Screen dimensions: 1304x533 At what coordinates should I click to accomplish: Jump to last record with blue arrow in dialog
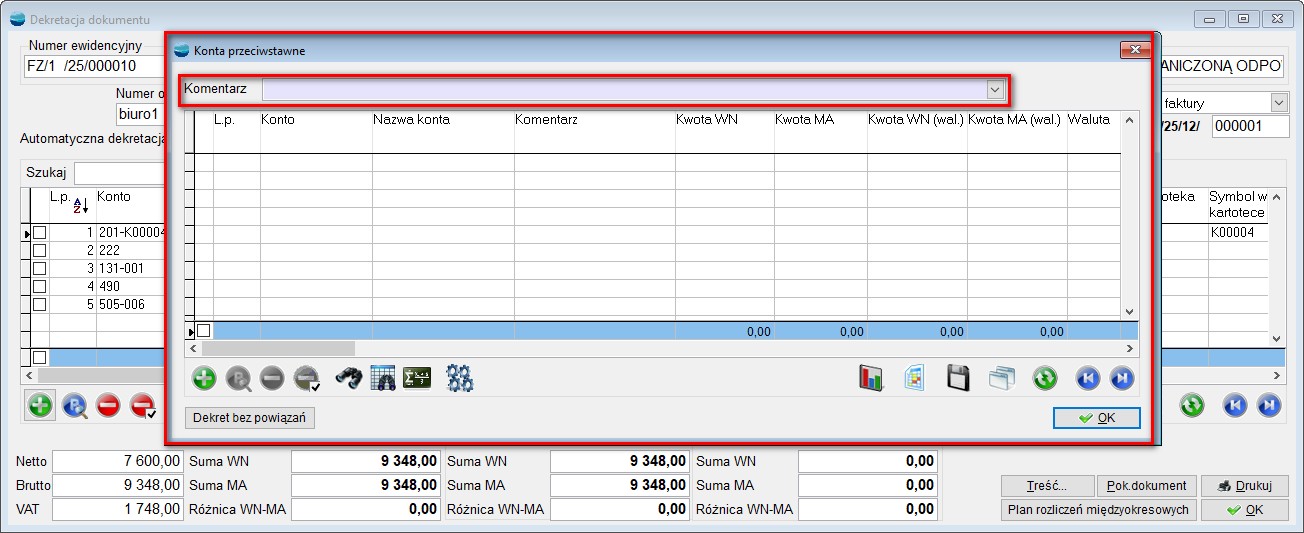(1122, 378)
